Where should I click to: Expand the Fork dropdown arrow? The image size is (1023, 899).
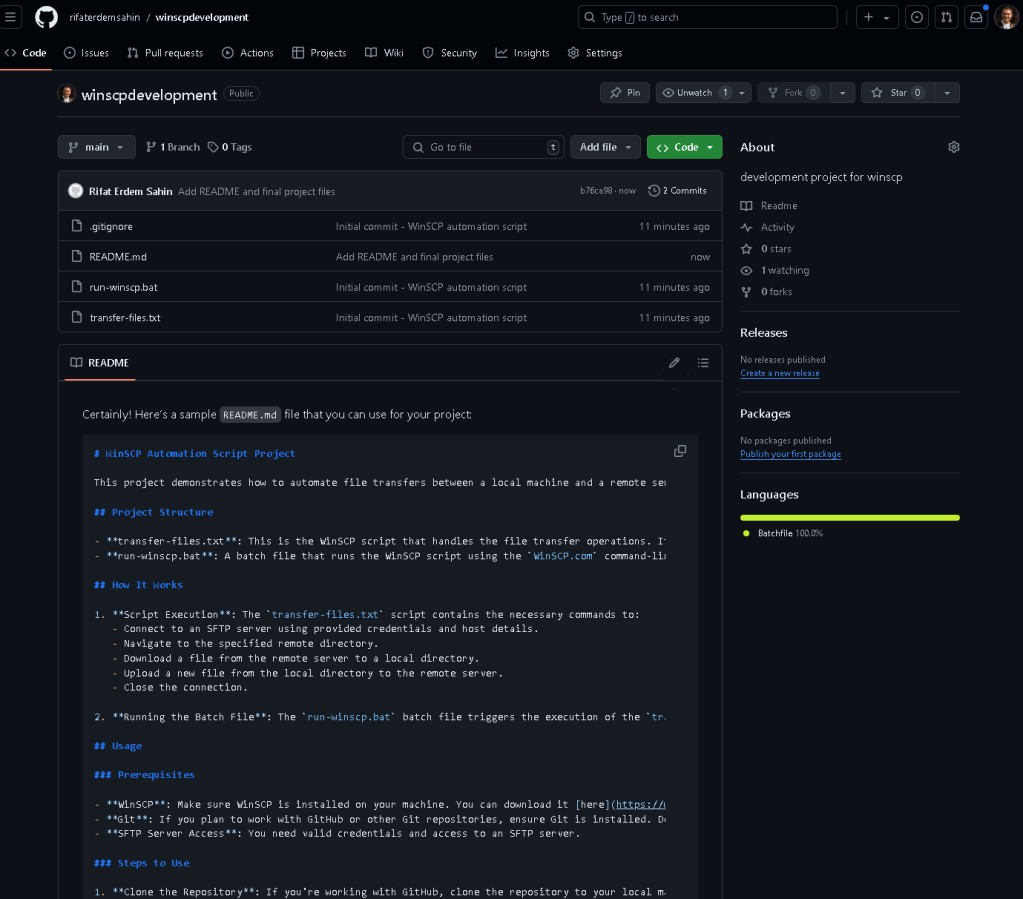pyautogui.click(x=842, y=93)
